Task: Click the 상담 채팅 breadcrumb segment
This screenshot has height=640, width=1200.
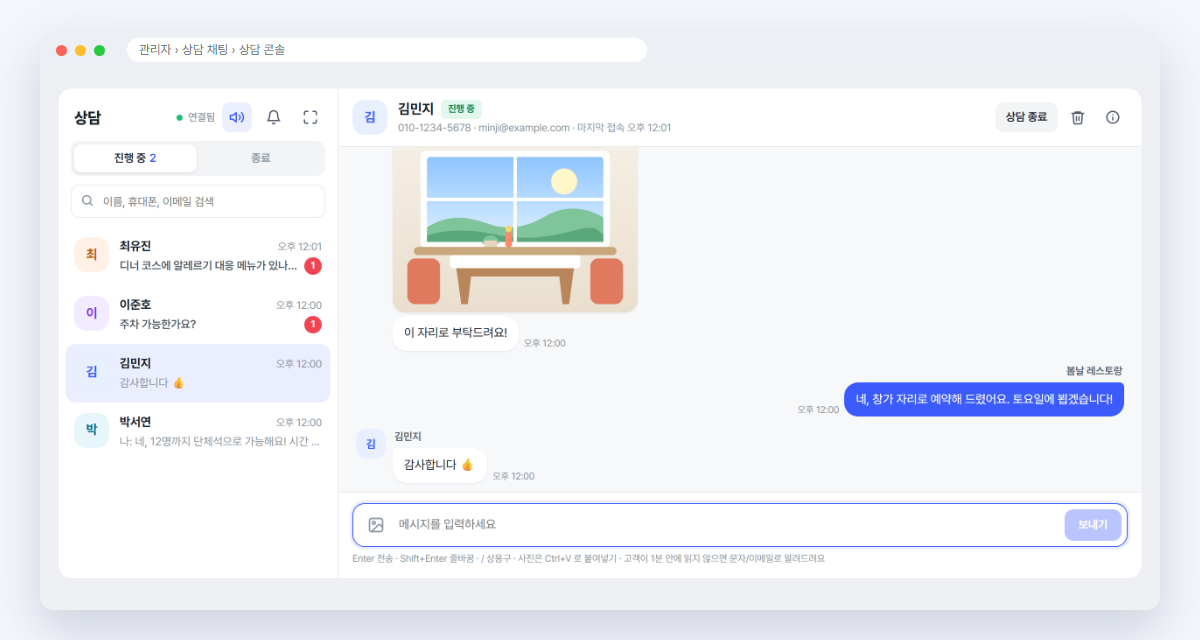Action: (204, 50)
